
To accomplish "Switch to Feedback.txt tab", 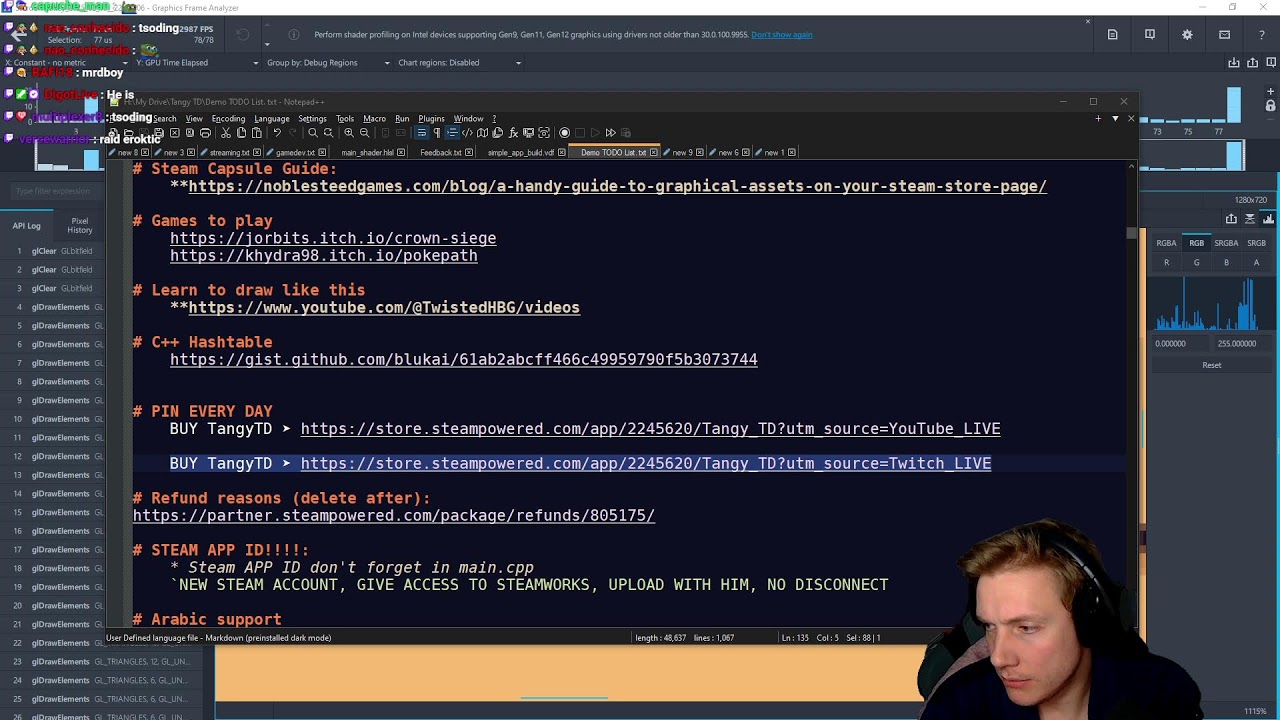I will tap(441, 153).
